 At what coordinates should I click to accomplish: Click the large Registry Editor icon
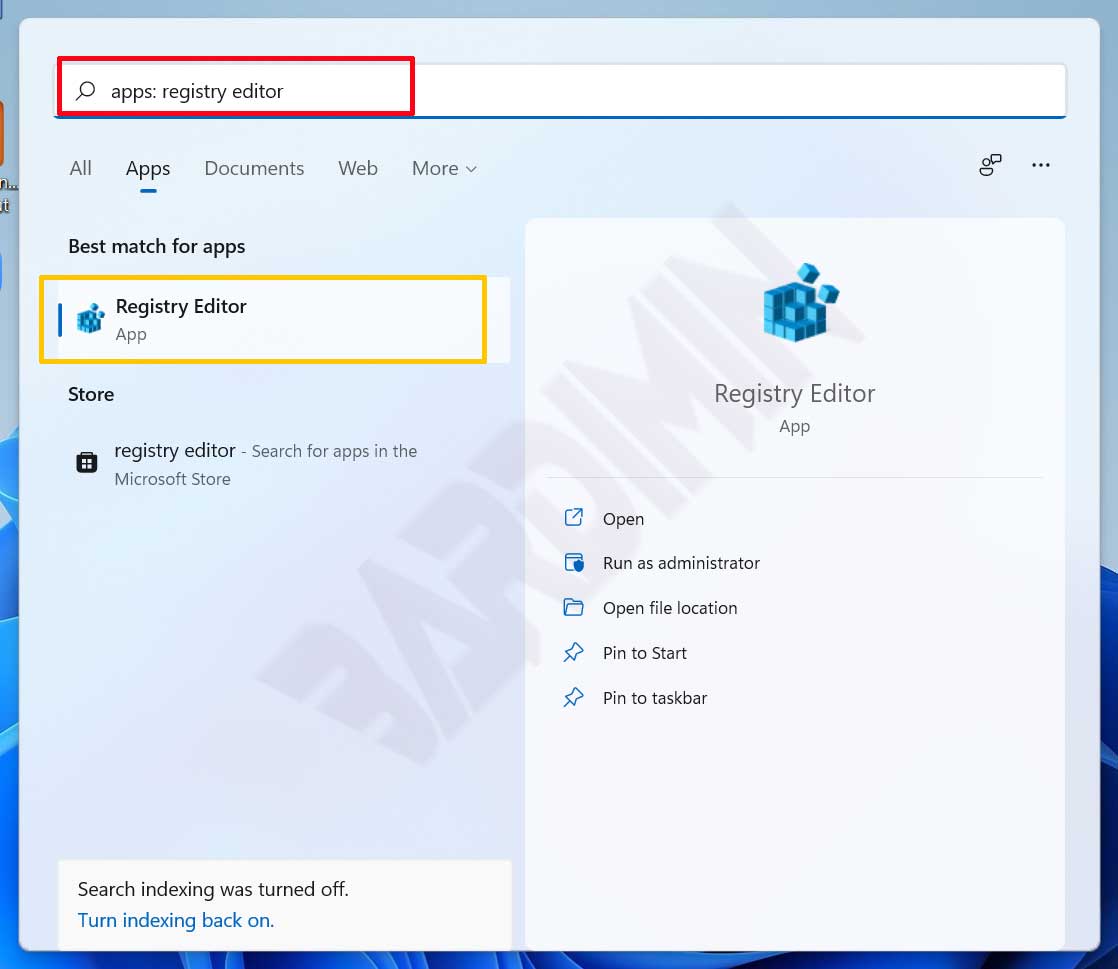(800, 302)
